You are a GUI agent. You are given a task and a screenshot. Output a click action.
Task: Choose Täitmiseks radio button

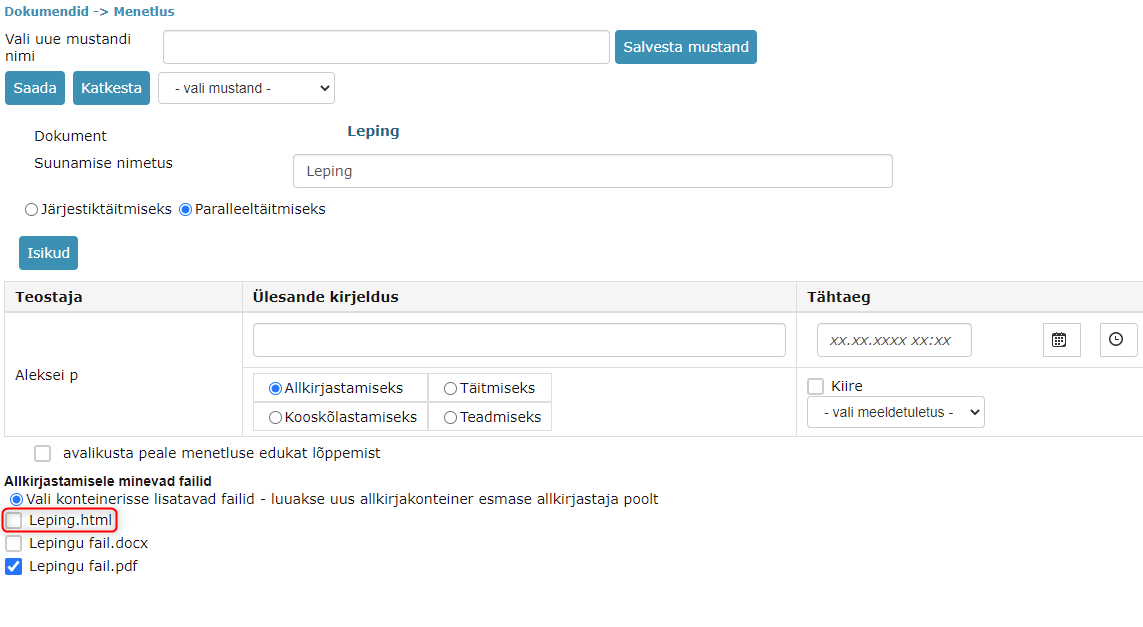450,389
